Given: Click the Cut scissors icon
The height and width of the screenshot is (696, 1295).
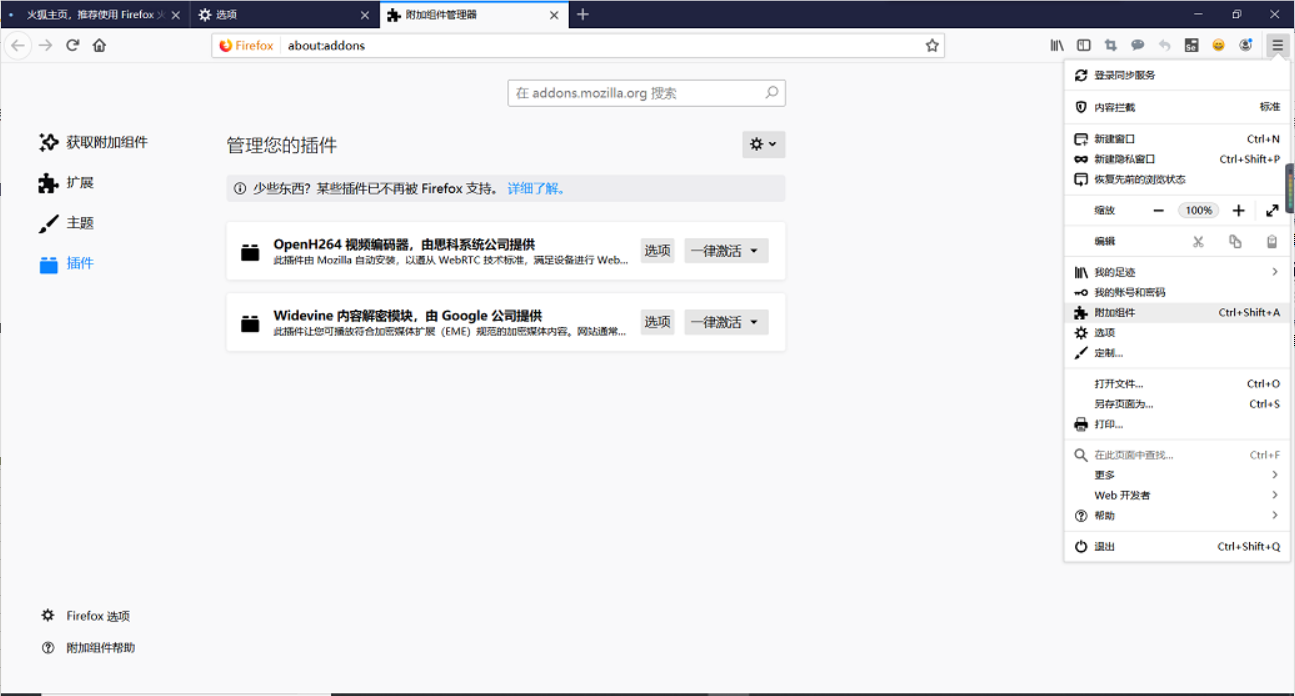Looking at the screenshot, I should pos(1198,241).
